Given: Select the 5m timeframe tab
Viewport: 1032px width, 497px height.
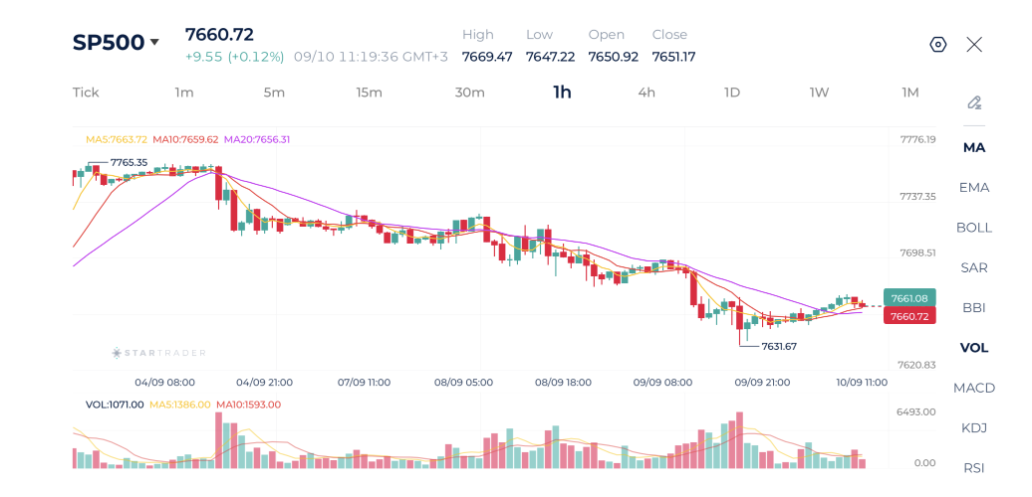Looking at the screenshot, I should click(274, 92).
